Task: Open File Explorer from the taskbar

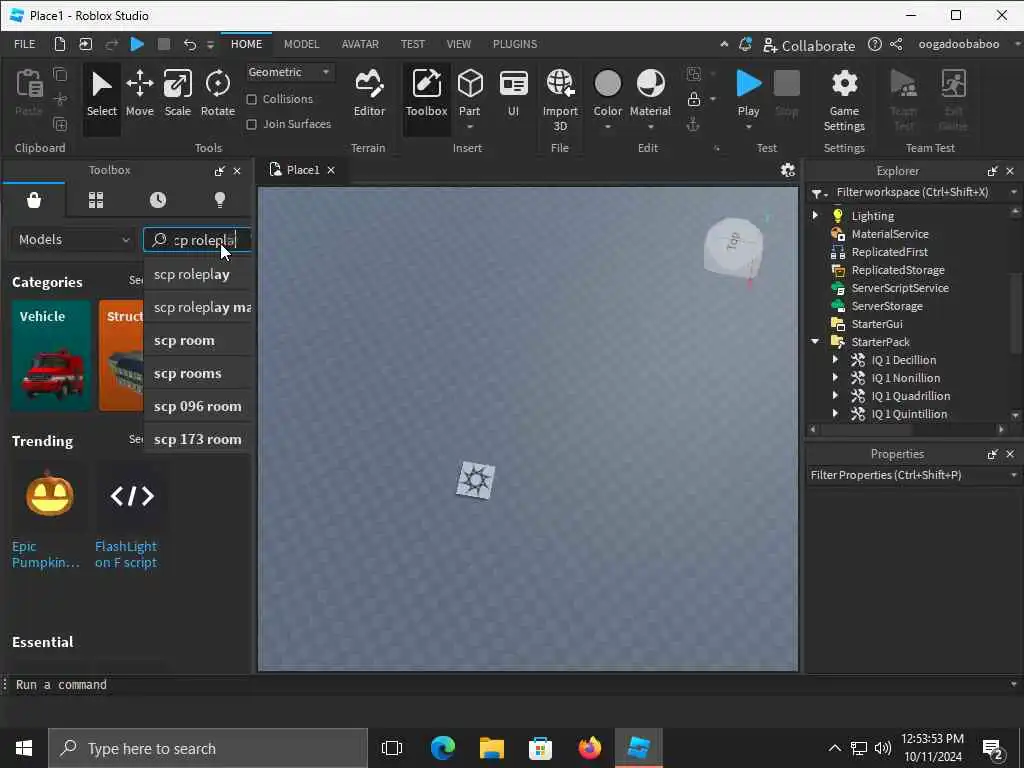Action: (x=491, y=748)
